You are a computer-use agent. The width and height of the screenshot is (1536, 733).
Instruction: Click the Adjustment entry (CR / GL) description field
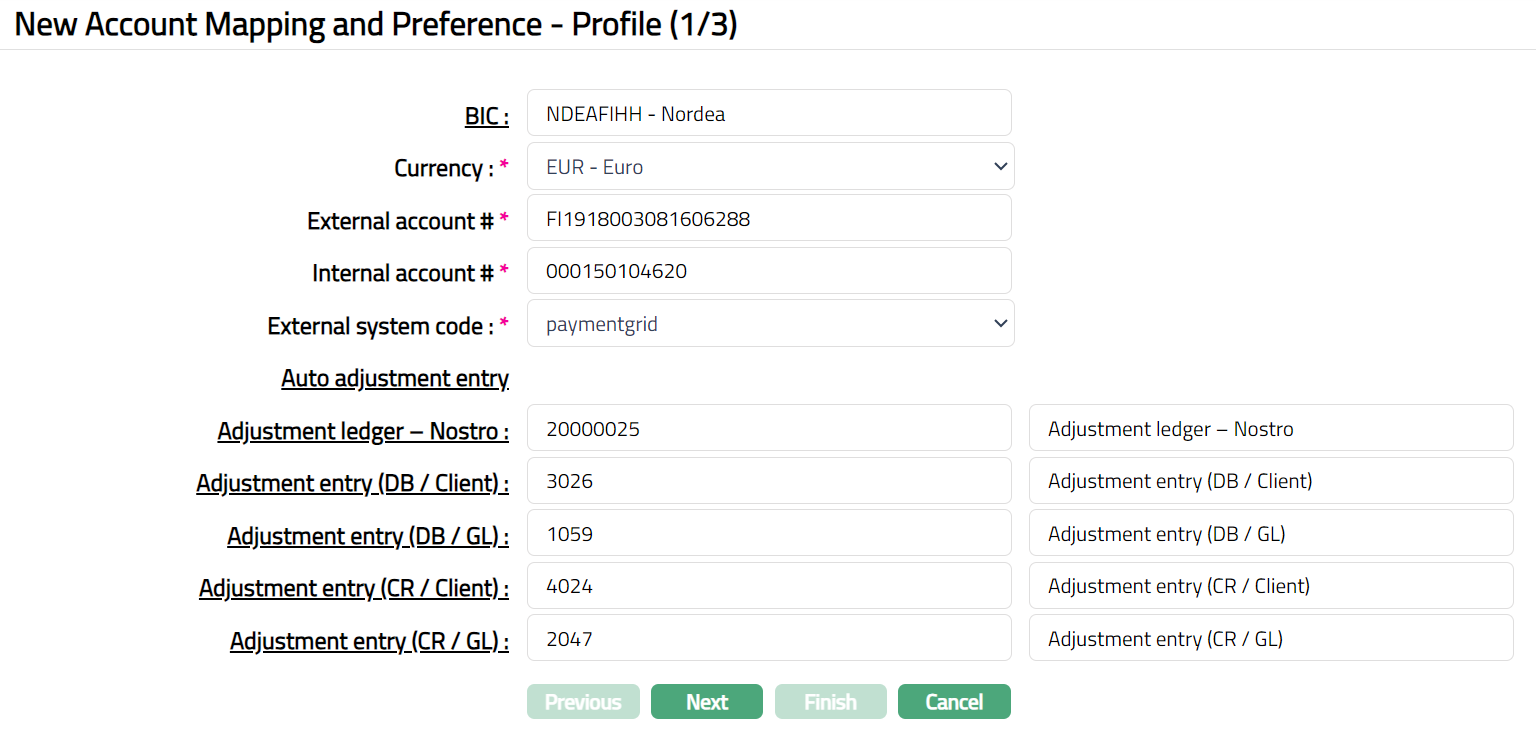pyautogui.click(x=1270, y=639)
